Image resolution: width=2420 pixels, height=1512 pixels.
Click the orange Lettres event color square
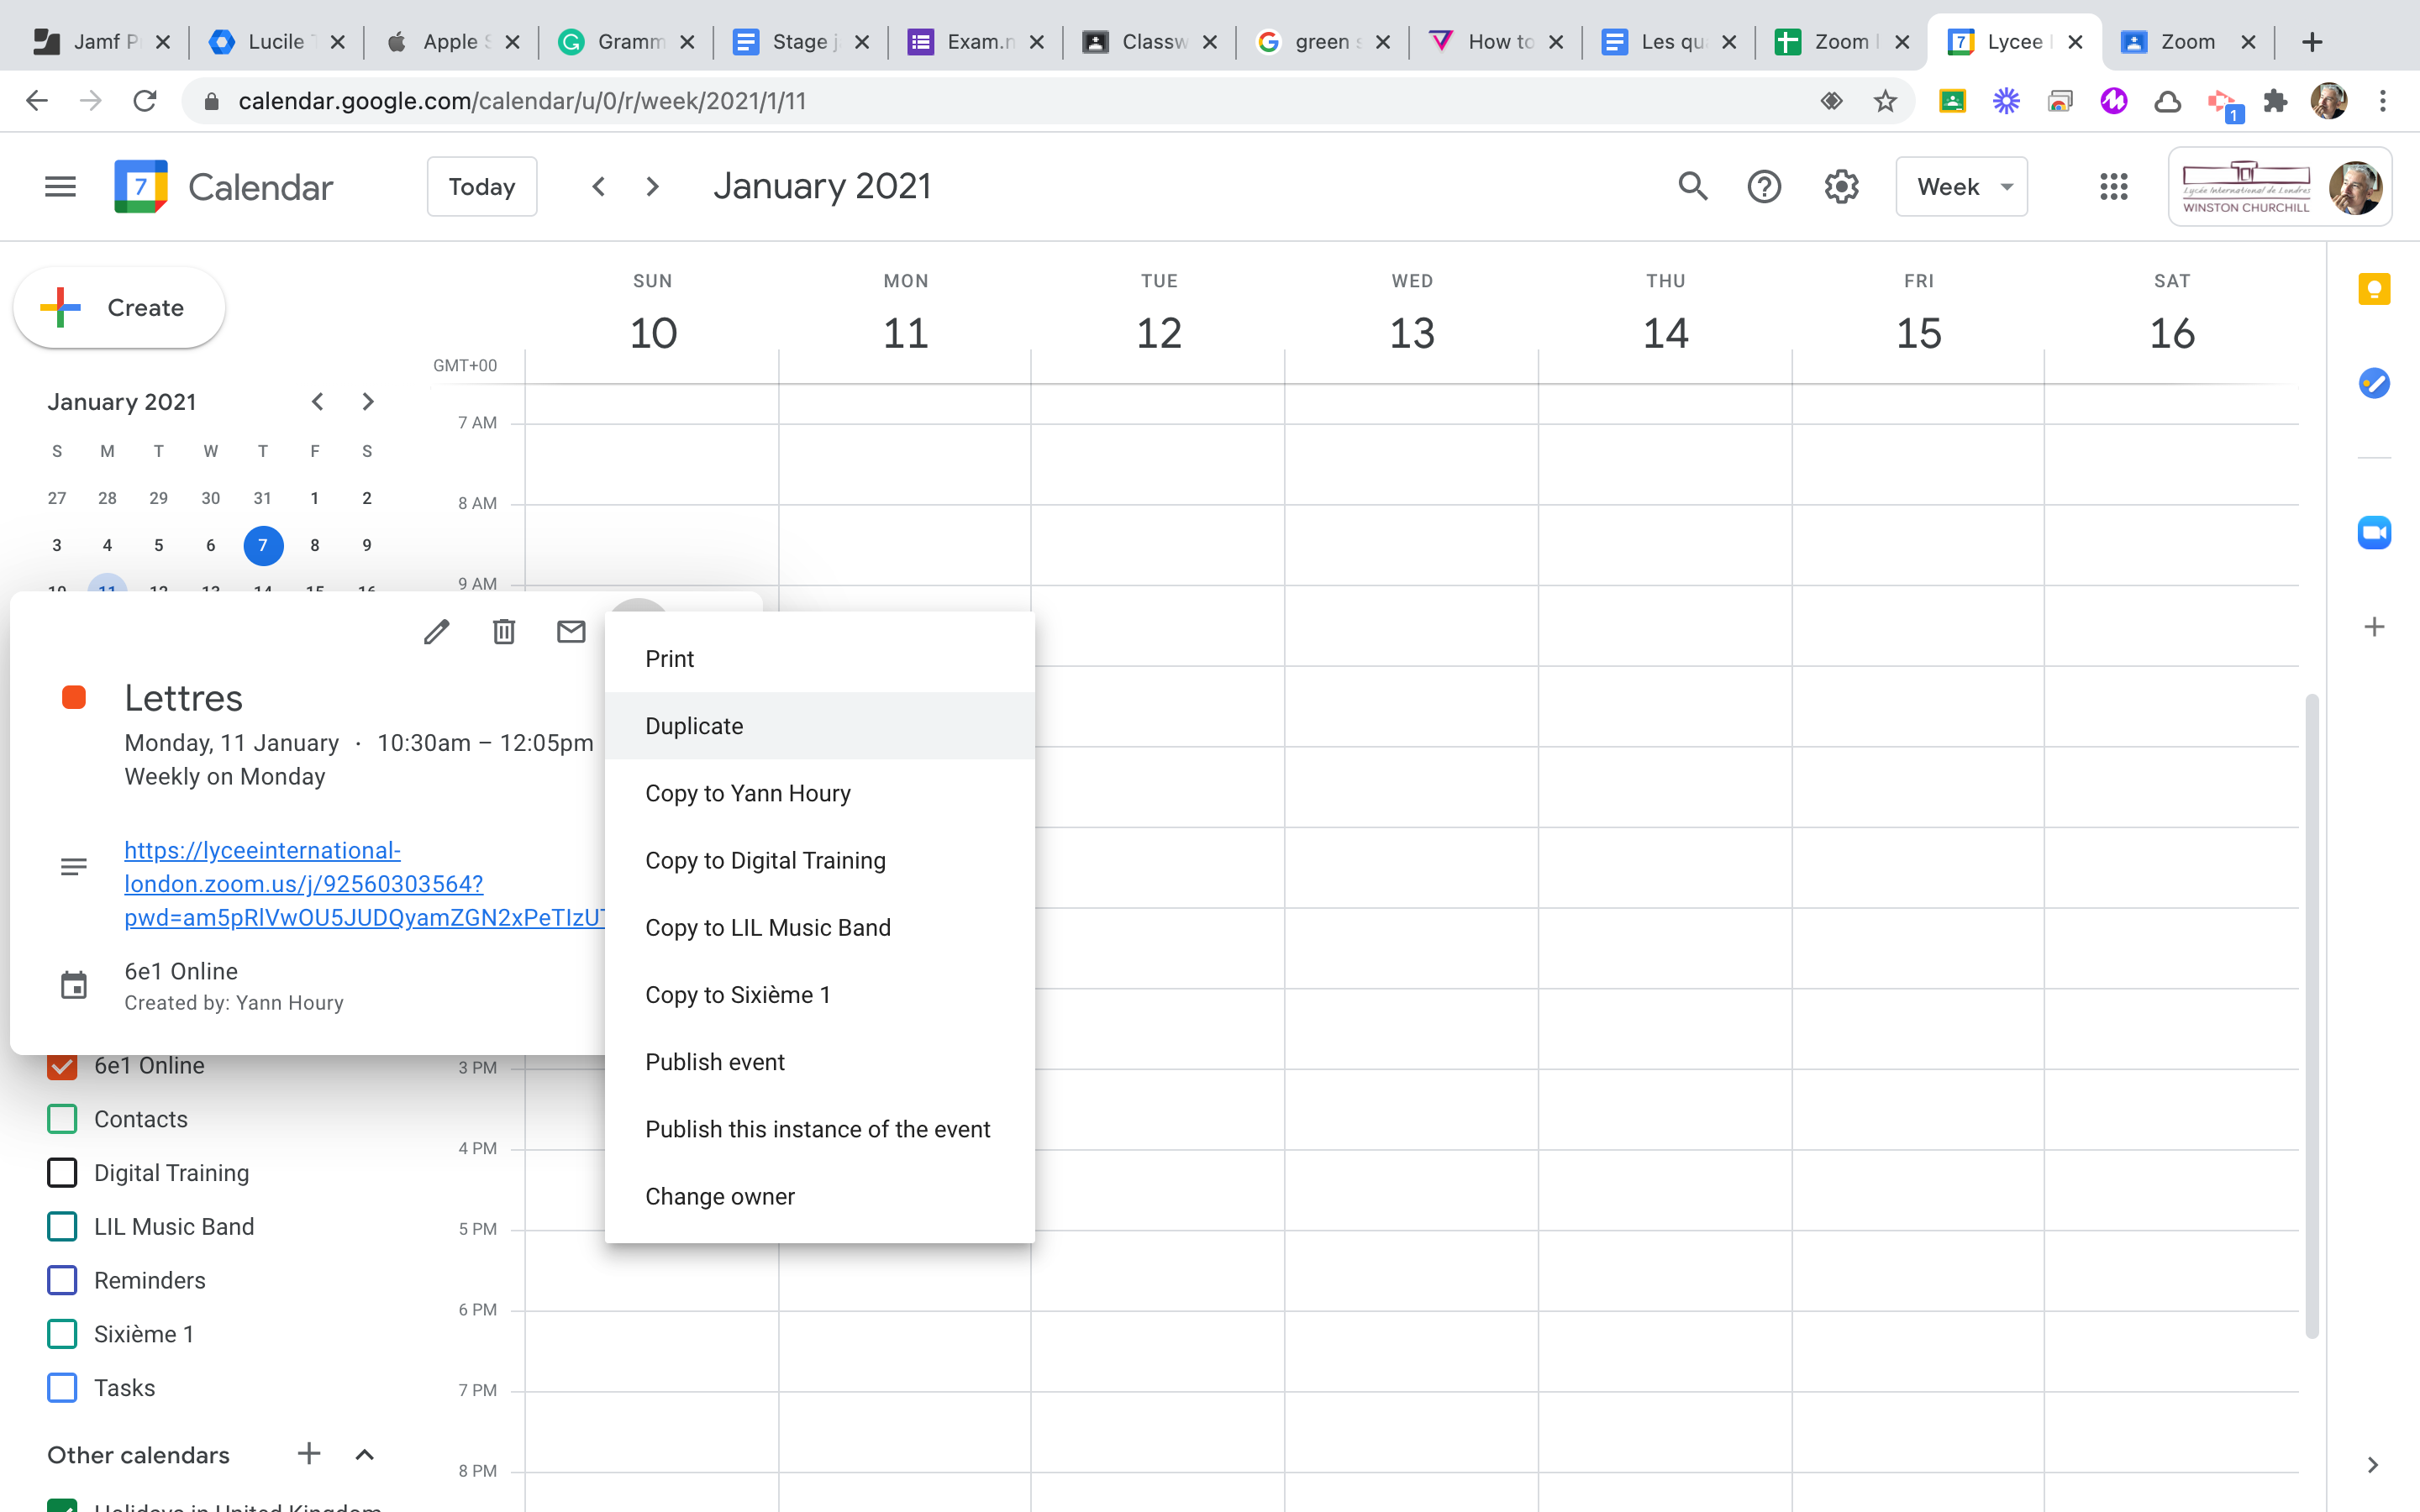pyautogui.click(x=74, y=698)
